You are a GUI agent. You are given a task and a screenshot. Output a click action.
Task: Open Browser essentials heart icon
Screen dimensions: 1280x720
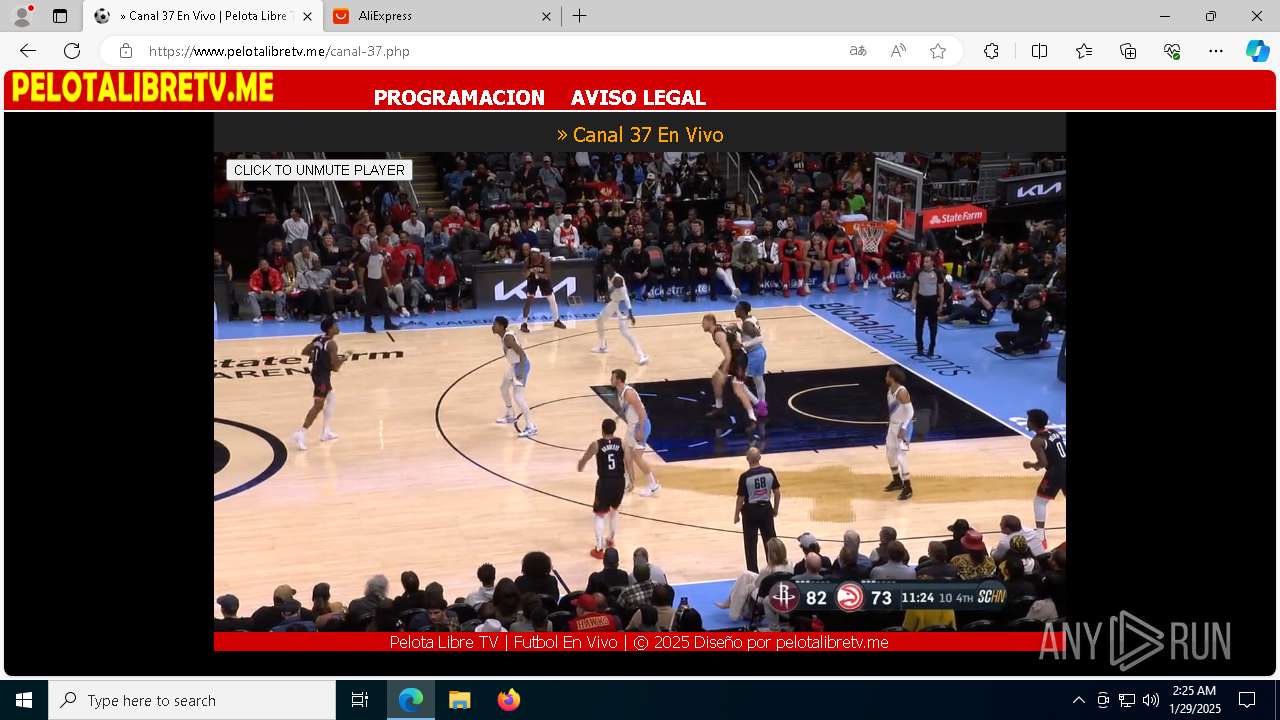coord(1172,51)
